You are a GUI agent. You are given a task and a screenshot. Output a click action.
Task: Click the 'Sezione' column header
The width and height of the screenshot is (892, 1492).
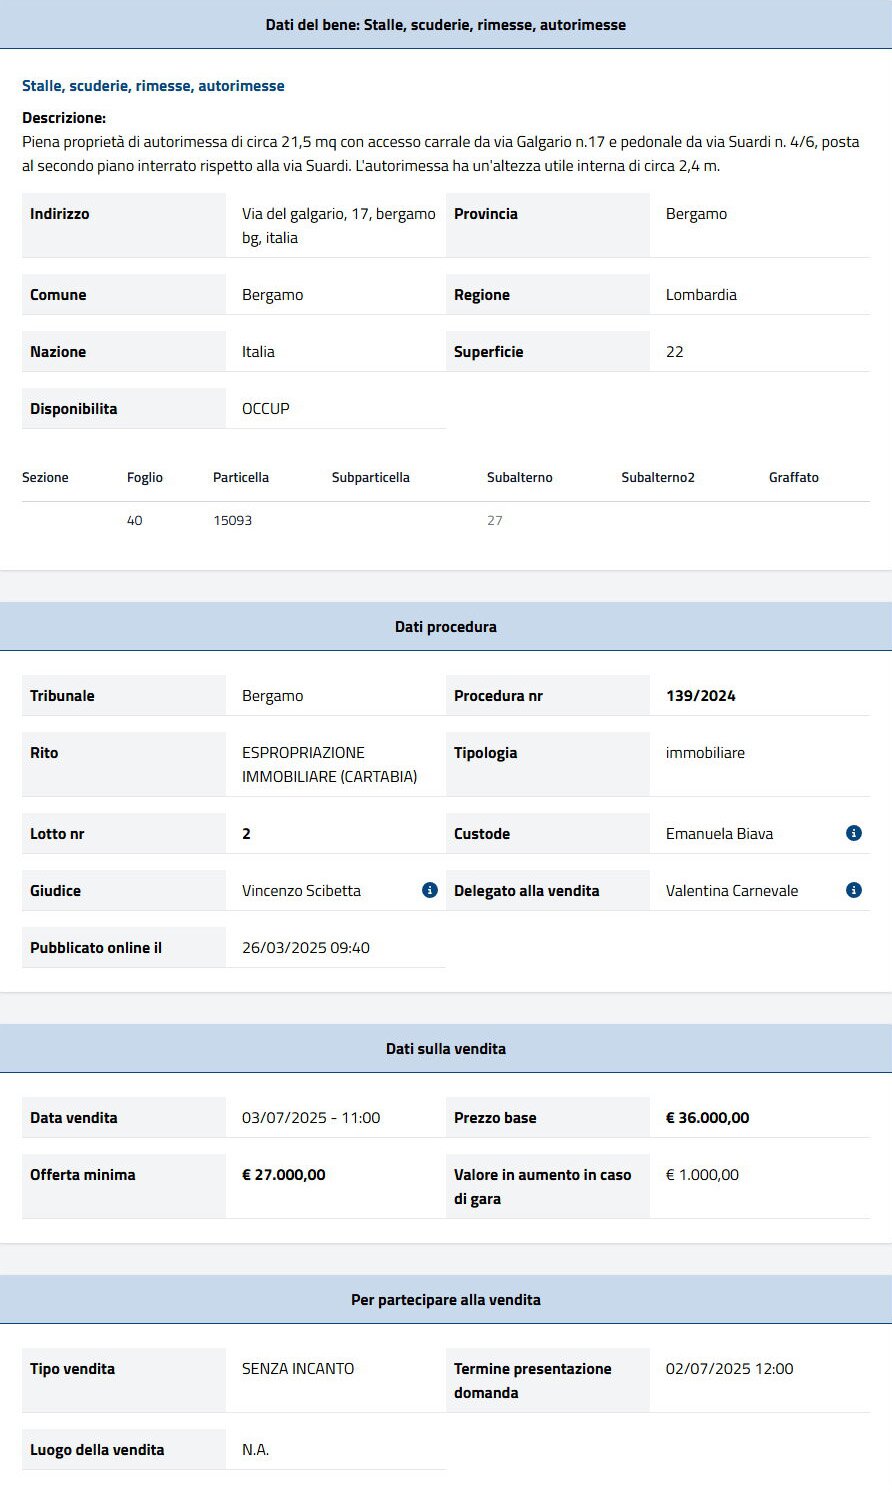(45, 478)
